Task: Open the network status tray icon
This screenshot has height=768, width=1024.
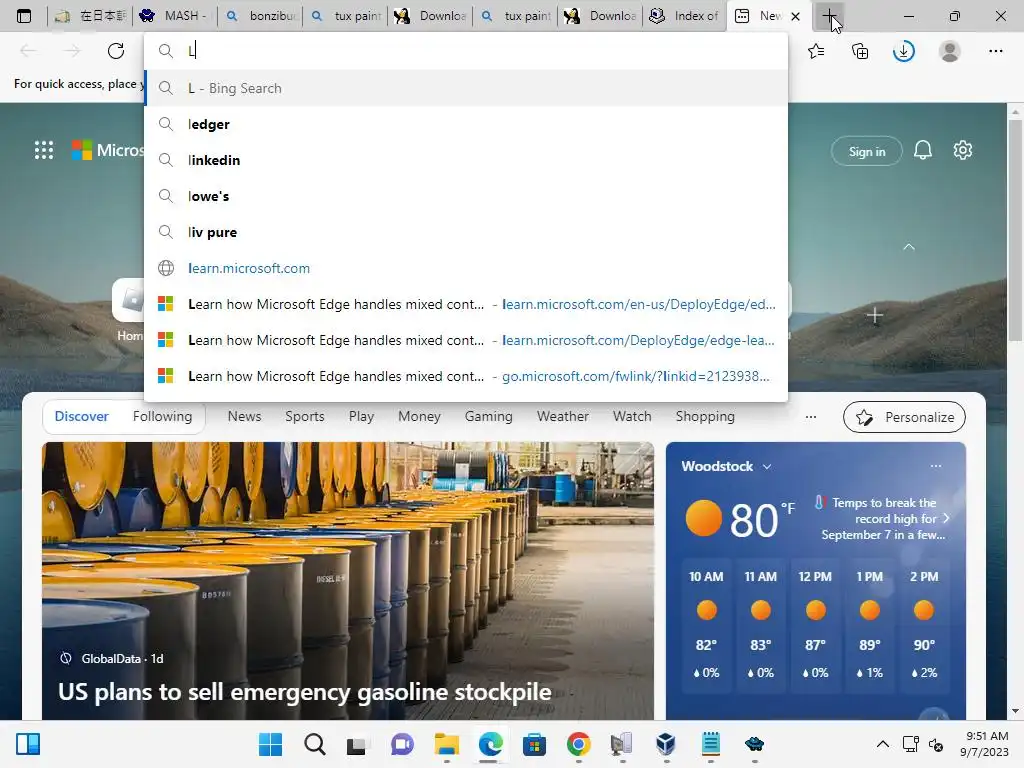Action: point(910,744)
